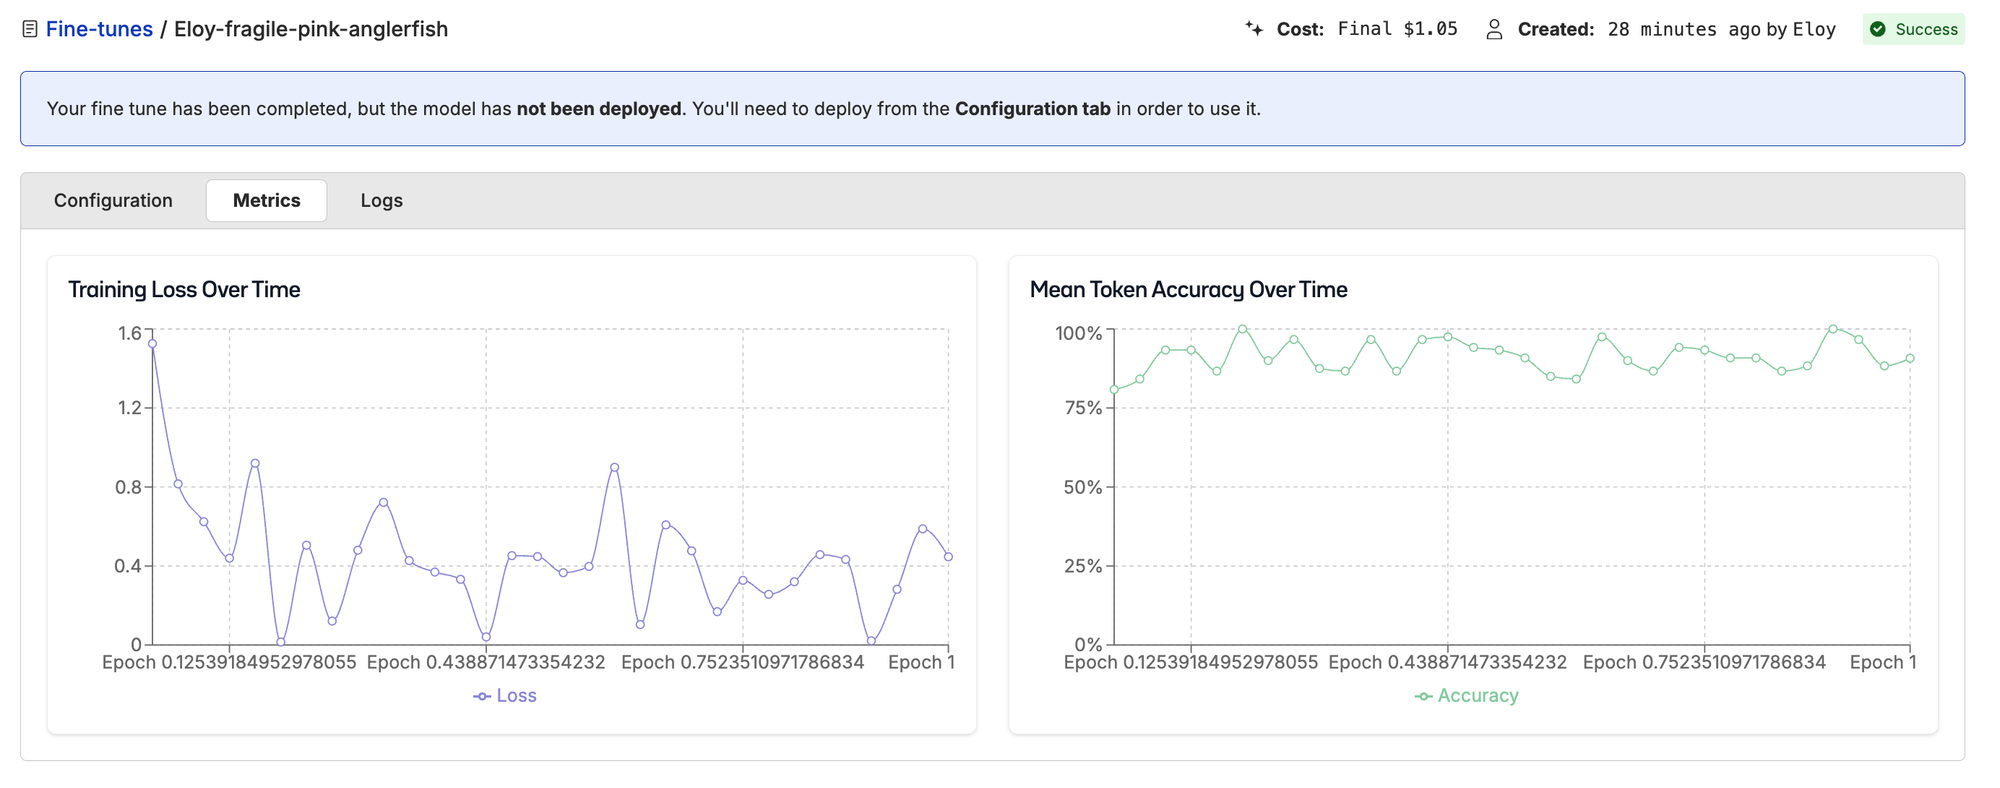Click the Final $1.05 cost value

[1397, 29]
